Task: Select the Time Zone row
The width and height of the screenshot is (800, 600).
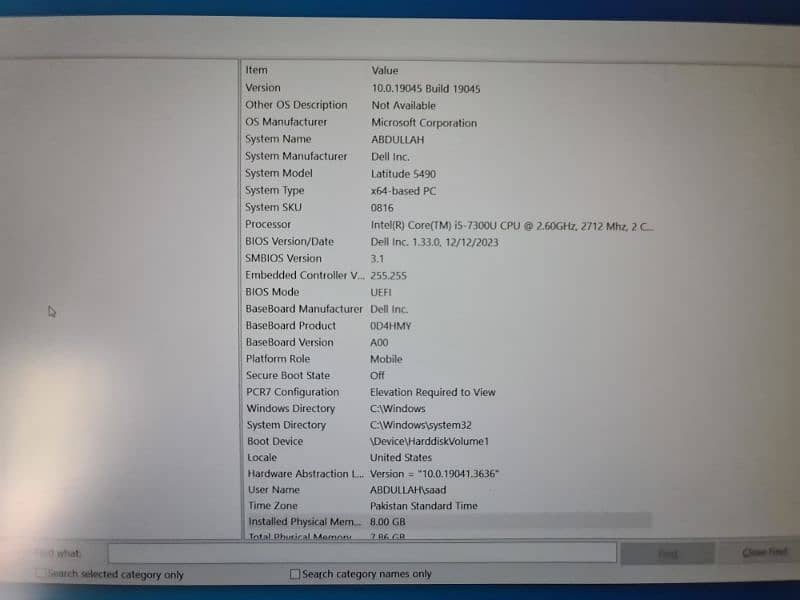Action: point(272,506)
